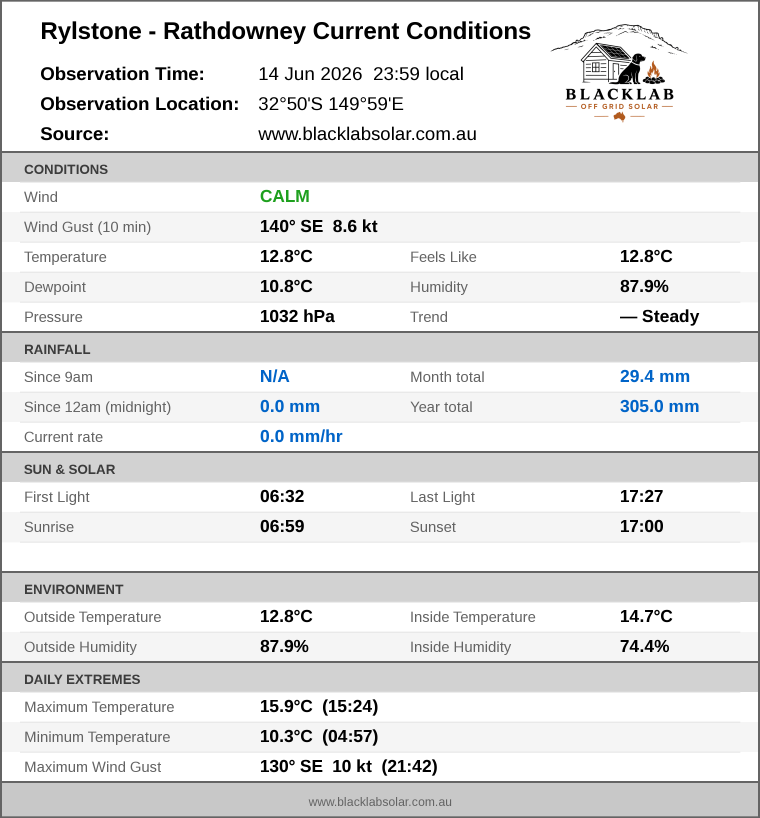The height and width of the screenshot is (818, 760).
Task: Click the observation time 14 Jun 2026 23:59 local
Action: click(x=361, y=74)
